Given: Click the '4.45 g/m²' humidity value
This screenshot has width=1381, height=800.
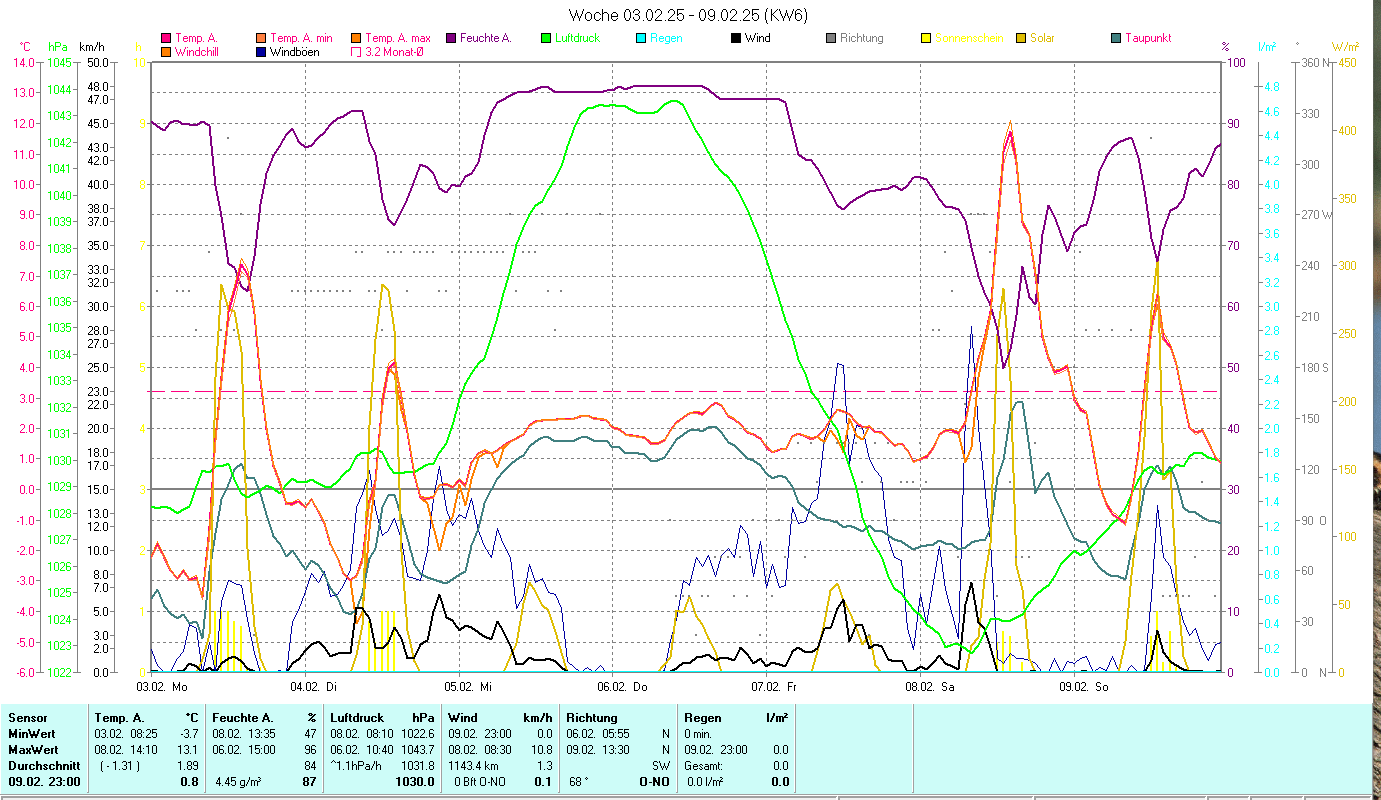Looking at the screenshot, I should pyautogui.click(x=239, y=782).
